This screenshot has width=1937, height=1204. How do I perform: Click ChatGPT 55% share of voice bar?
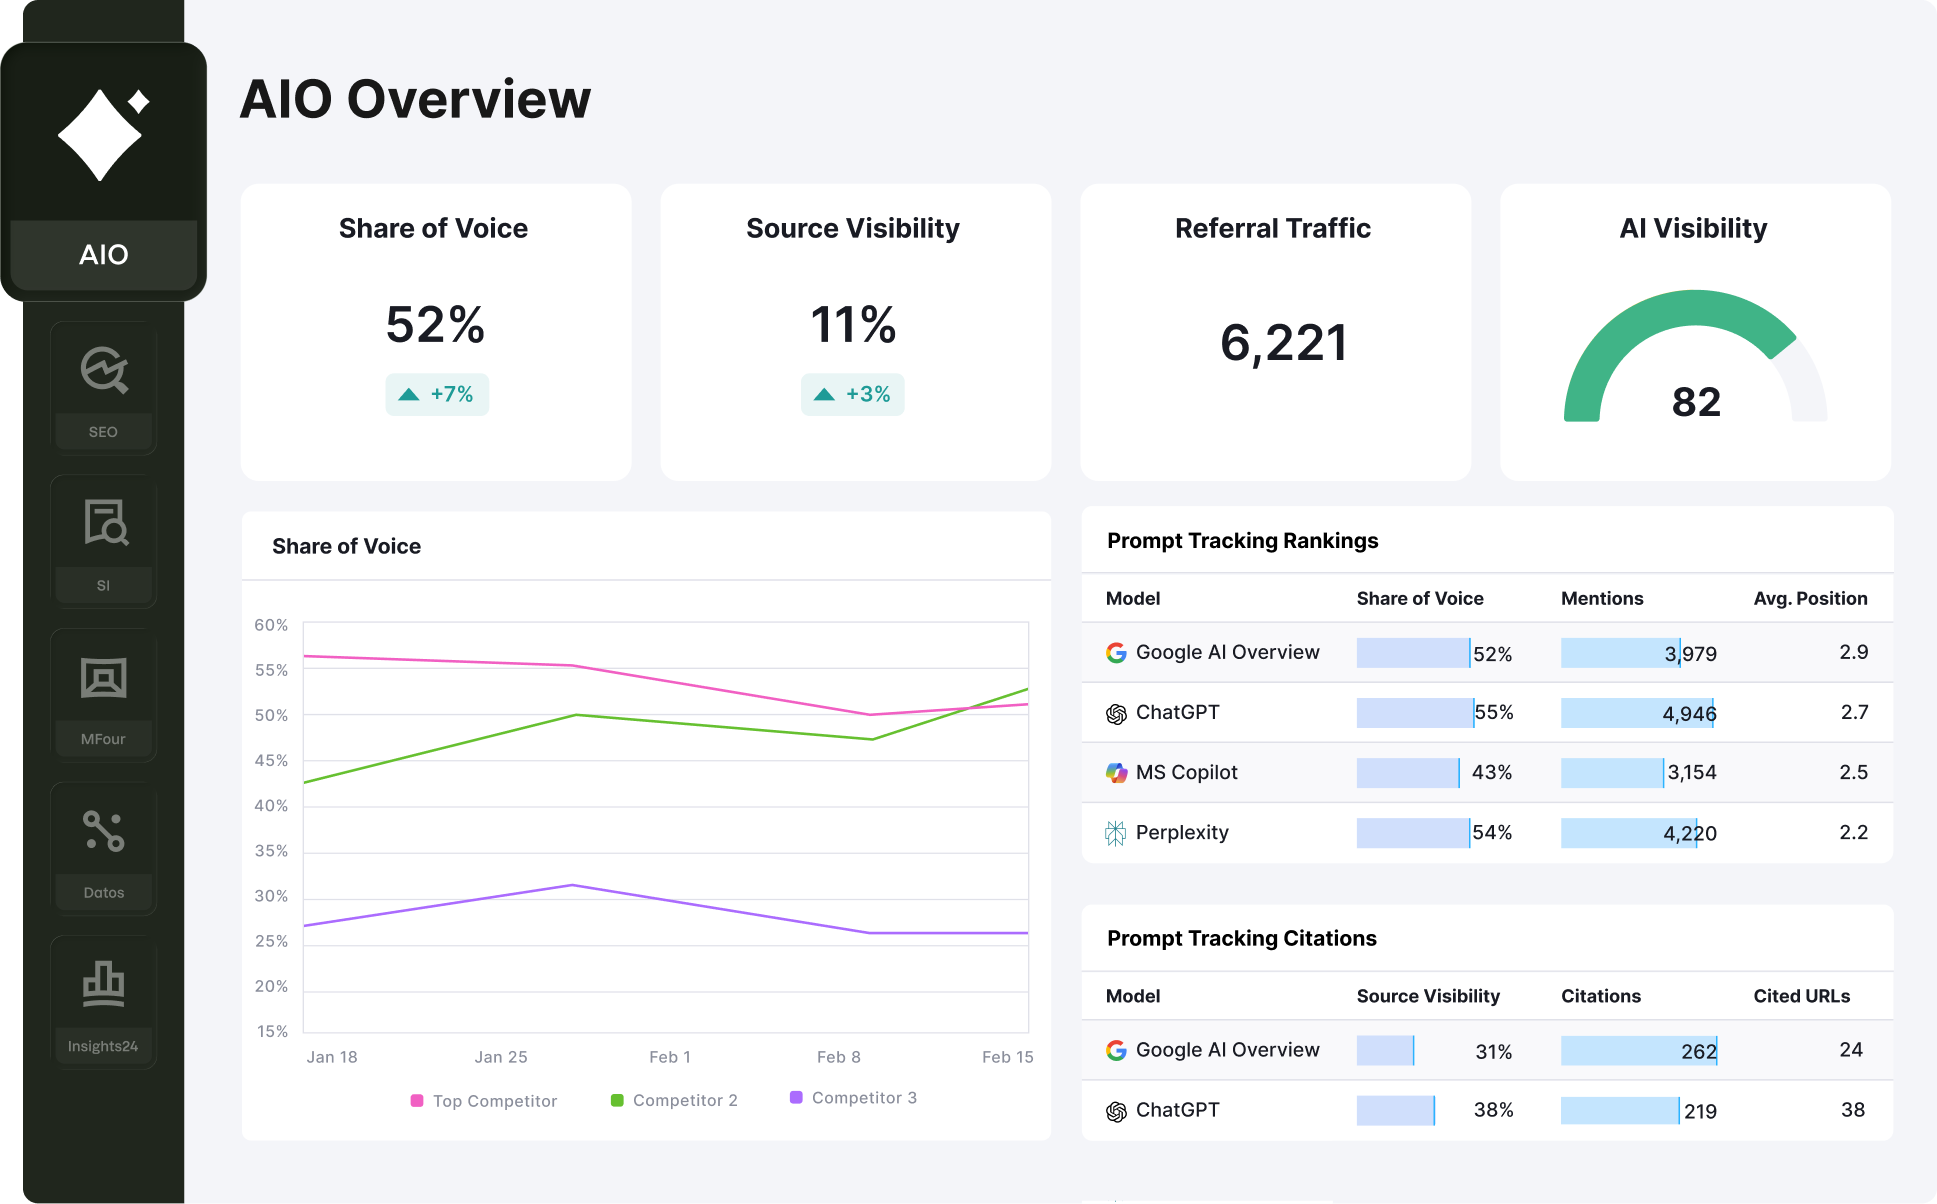coord(1415,713)
